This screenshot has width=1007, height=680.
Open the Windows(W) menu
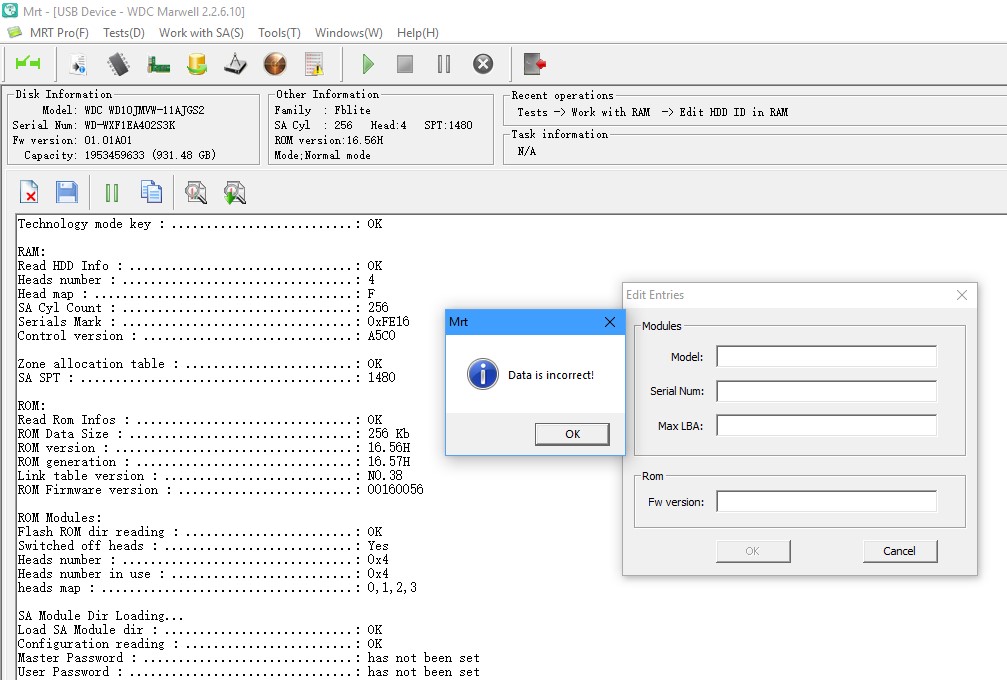[349, 33]
